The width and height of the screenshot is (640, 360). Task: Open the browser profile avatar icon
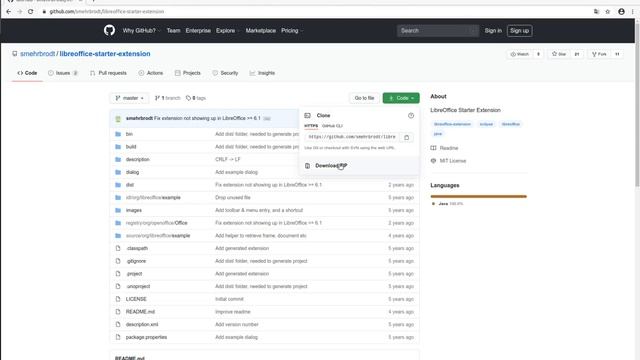tap(621, 11)
